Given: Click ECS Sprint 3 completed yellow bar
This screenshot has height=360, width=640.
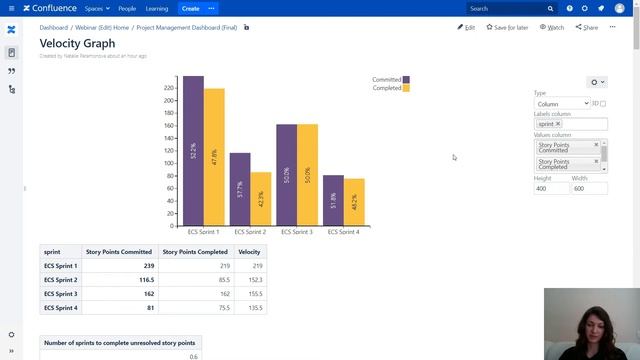Looking at the screenshot, I should tap(307, 175).
